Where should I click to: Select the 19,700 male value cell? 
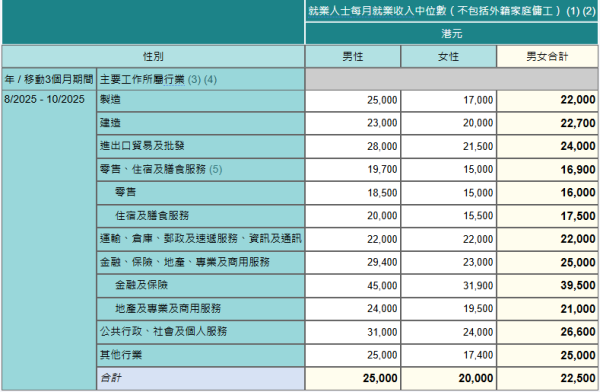(x=353, y=170)
